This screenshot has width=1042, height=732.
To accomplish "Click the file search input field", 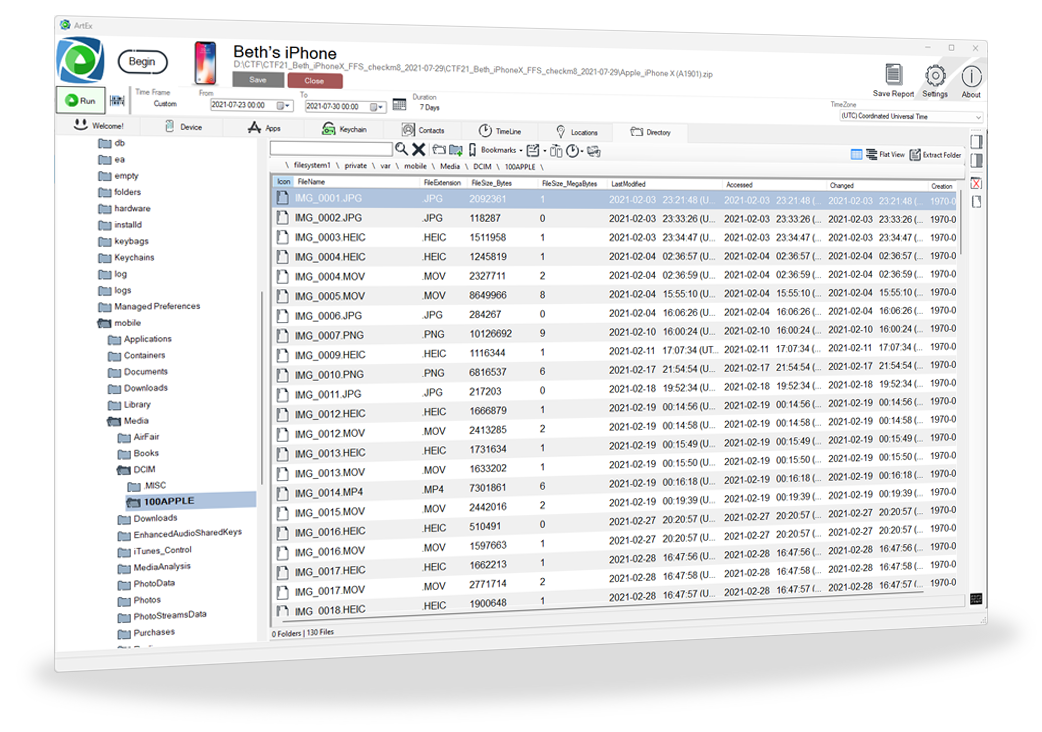I will (330, 148).
